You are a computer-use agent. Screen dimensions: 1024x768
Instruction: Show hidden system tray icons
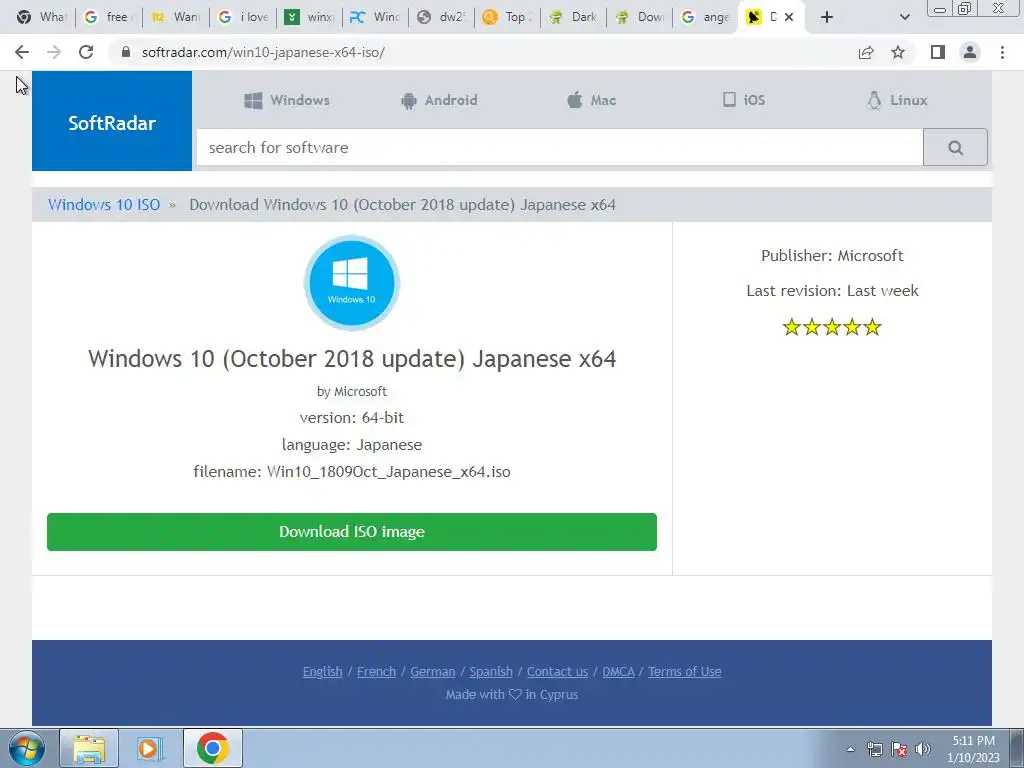click(x=850, y=749)
